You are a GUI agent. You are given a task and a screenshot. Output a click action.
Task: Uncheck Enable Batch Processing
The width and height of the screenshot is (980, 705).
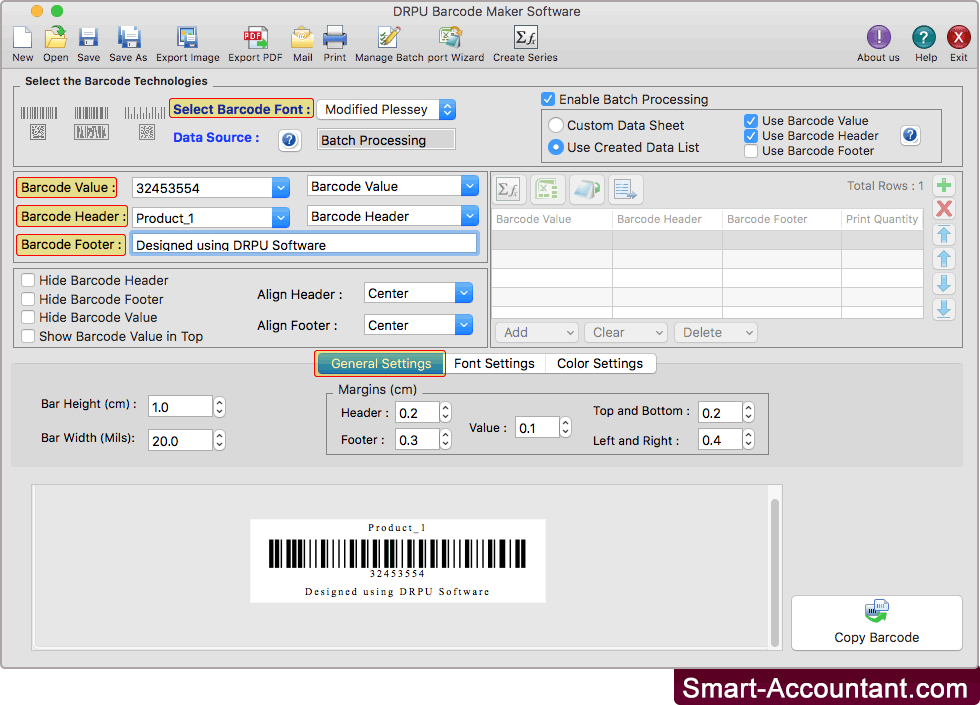tap(548, 99)
